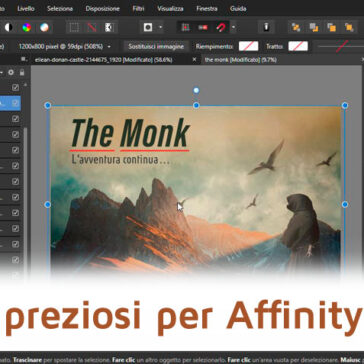
Task: Click the top-right corner selection handle
Action: 345,105
